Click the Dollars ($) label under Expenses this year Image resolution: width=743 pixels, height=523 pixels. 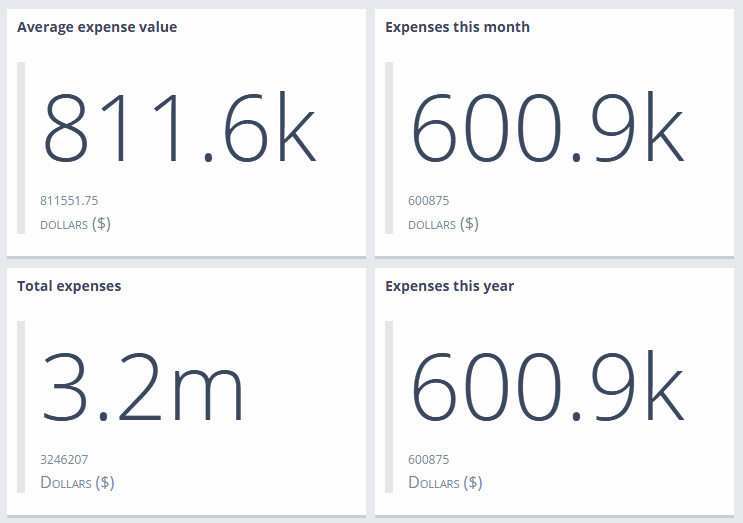[445, 483]
